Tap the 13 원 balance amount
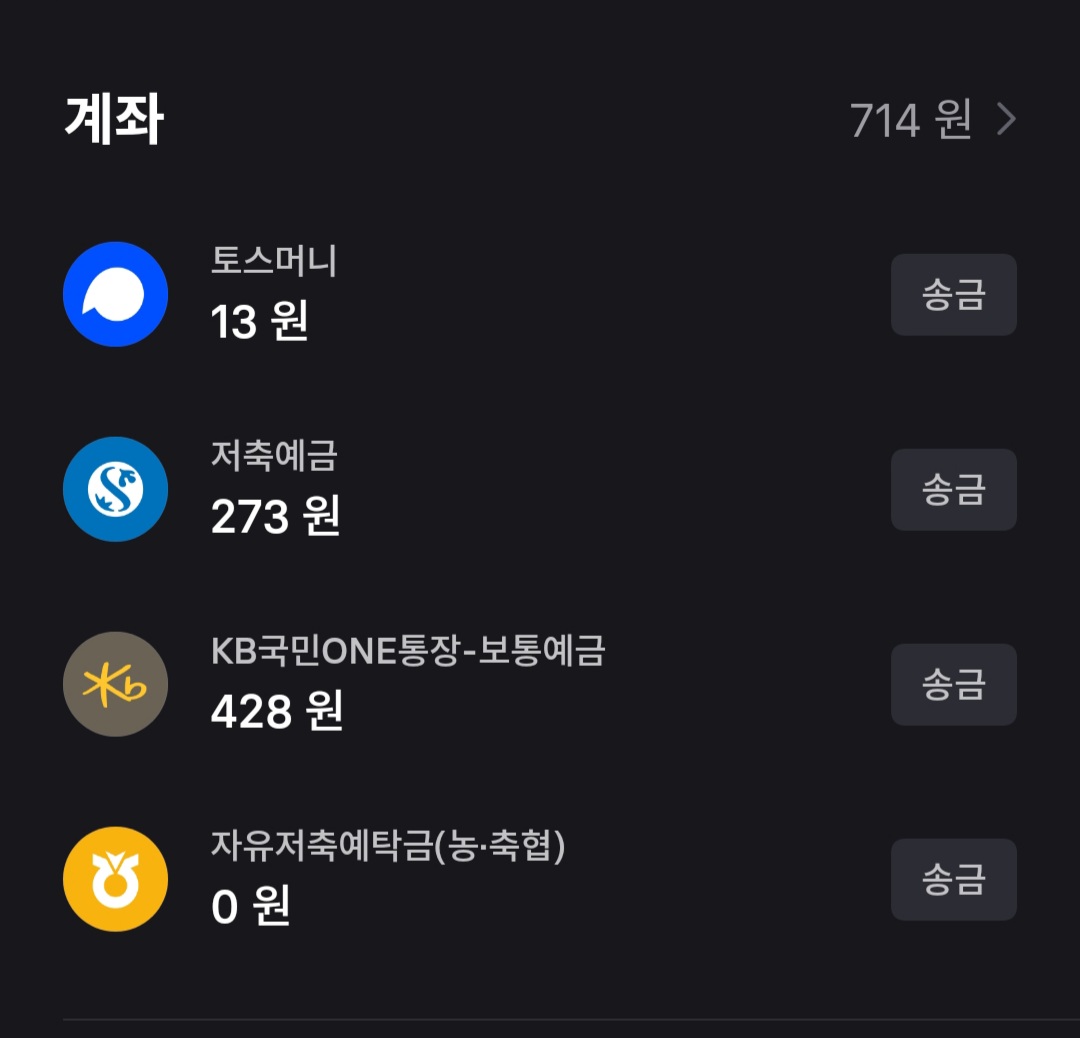 (x=259, y=322)
